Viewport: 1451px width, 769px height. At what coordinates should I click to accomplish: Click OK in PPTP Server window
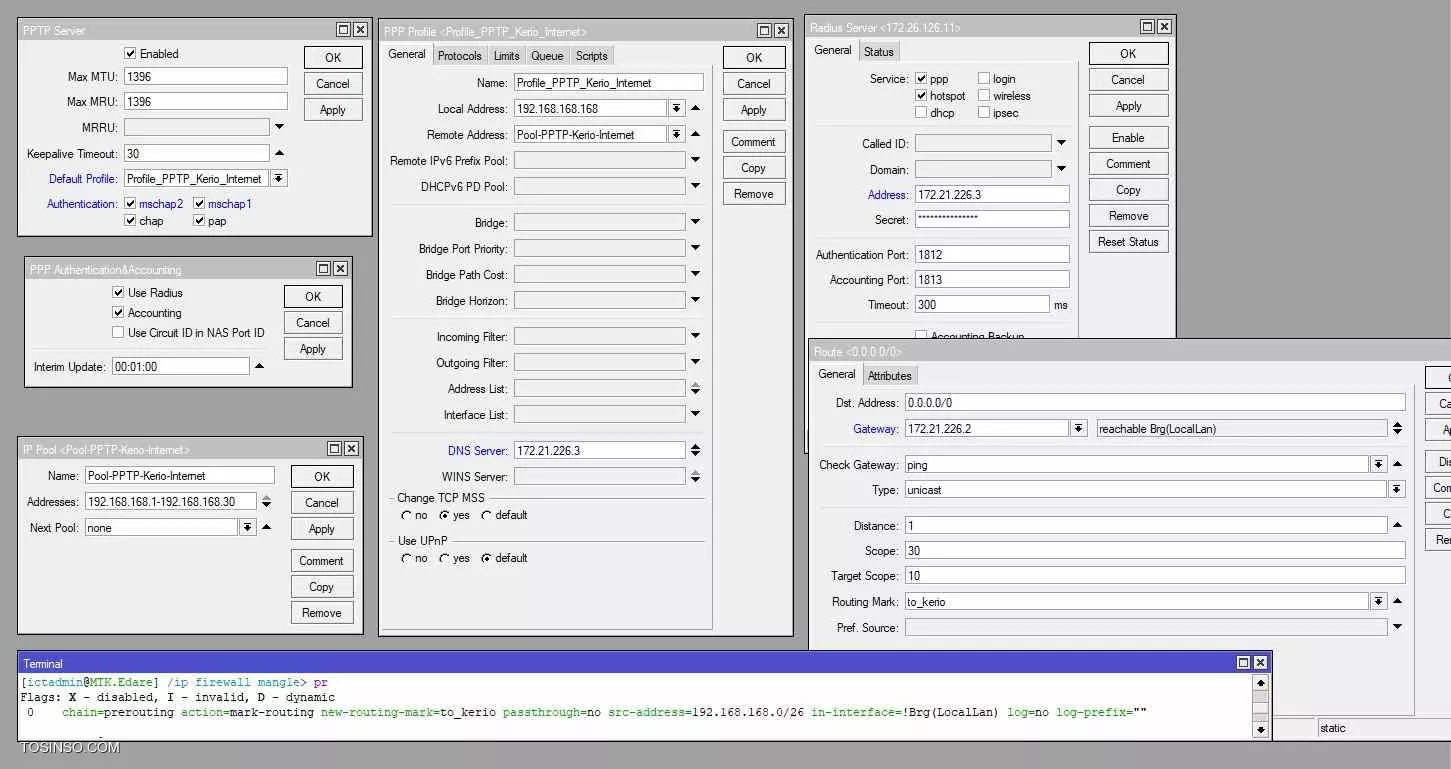(x=333, y=57)
